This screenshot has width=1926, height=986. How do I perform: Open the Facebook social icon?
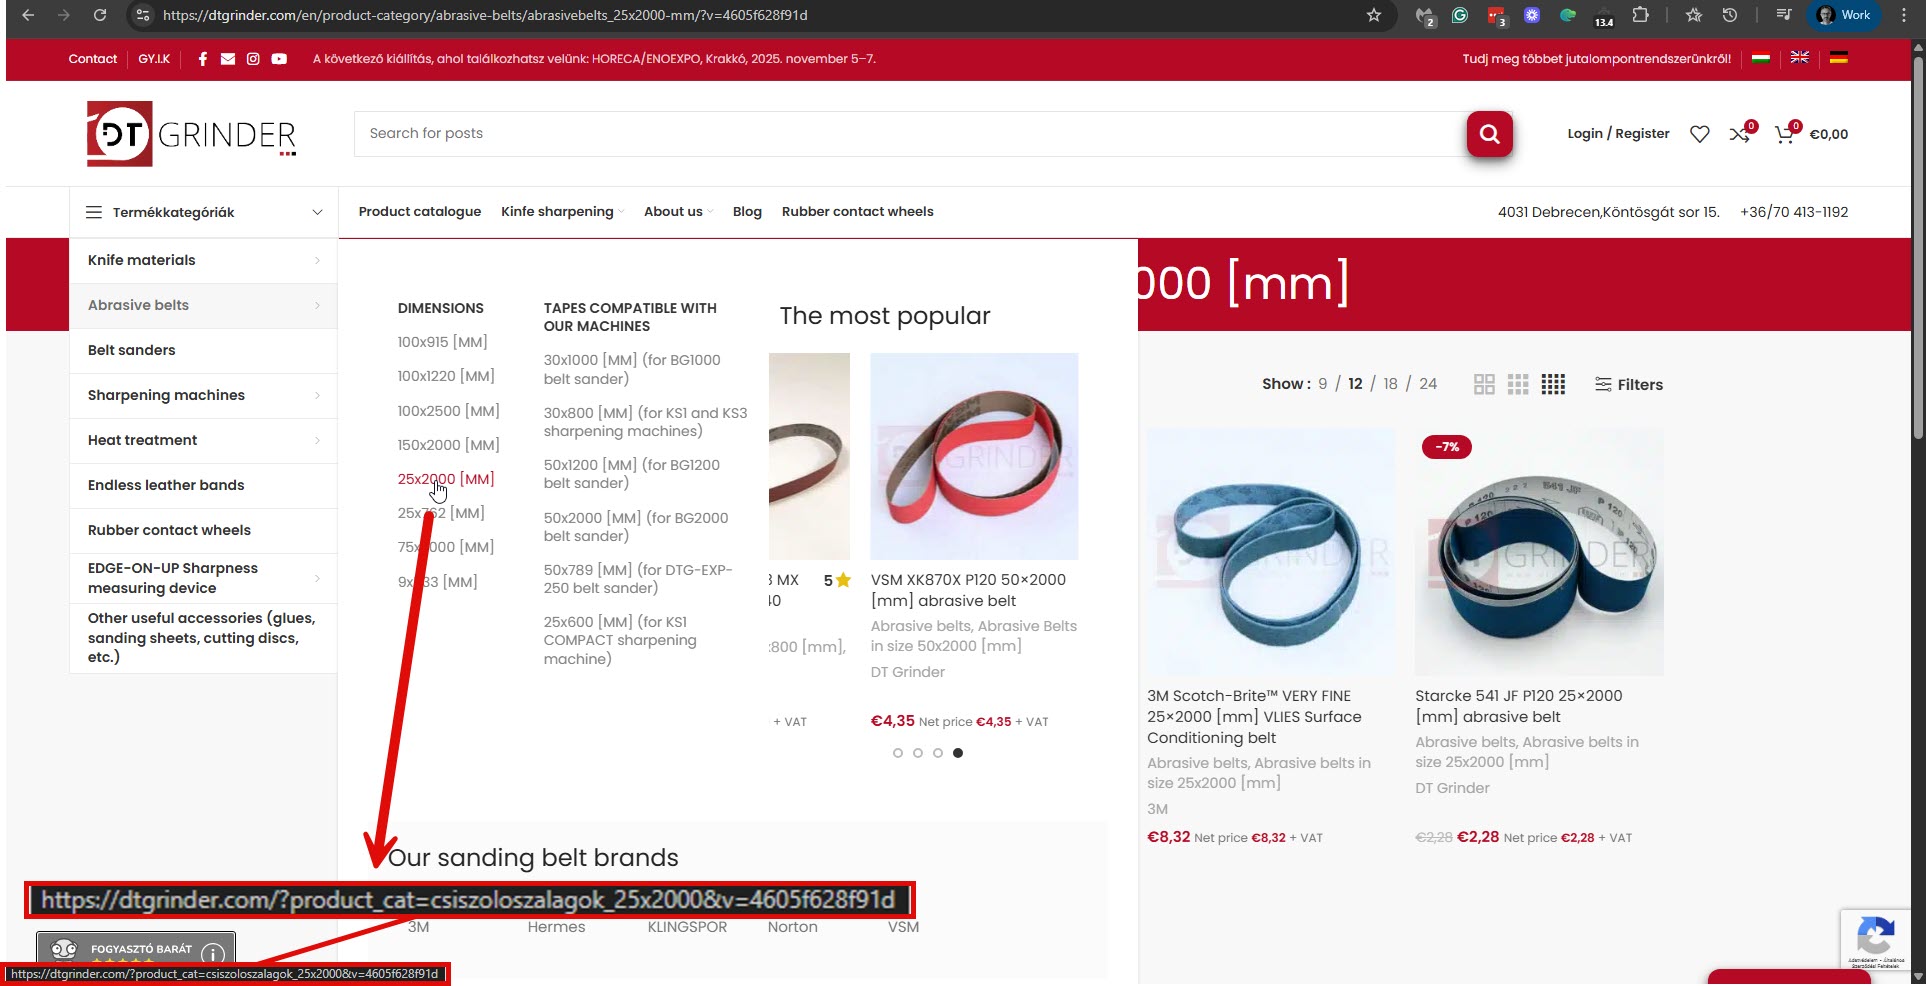[x=203, y=59]
